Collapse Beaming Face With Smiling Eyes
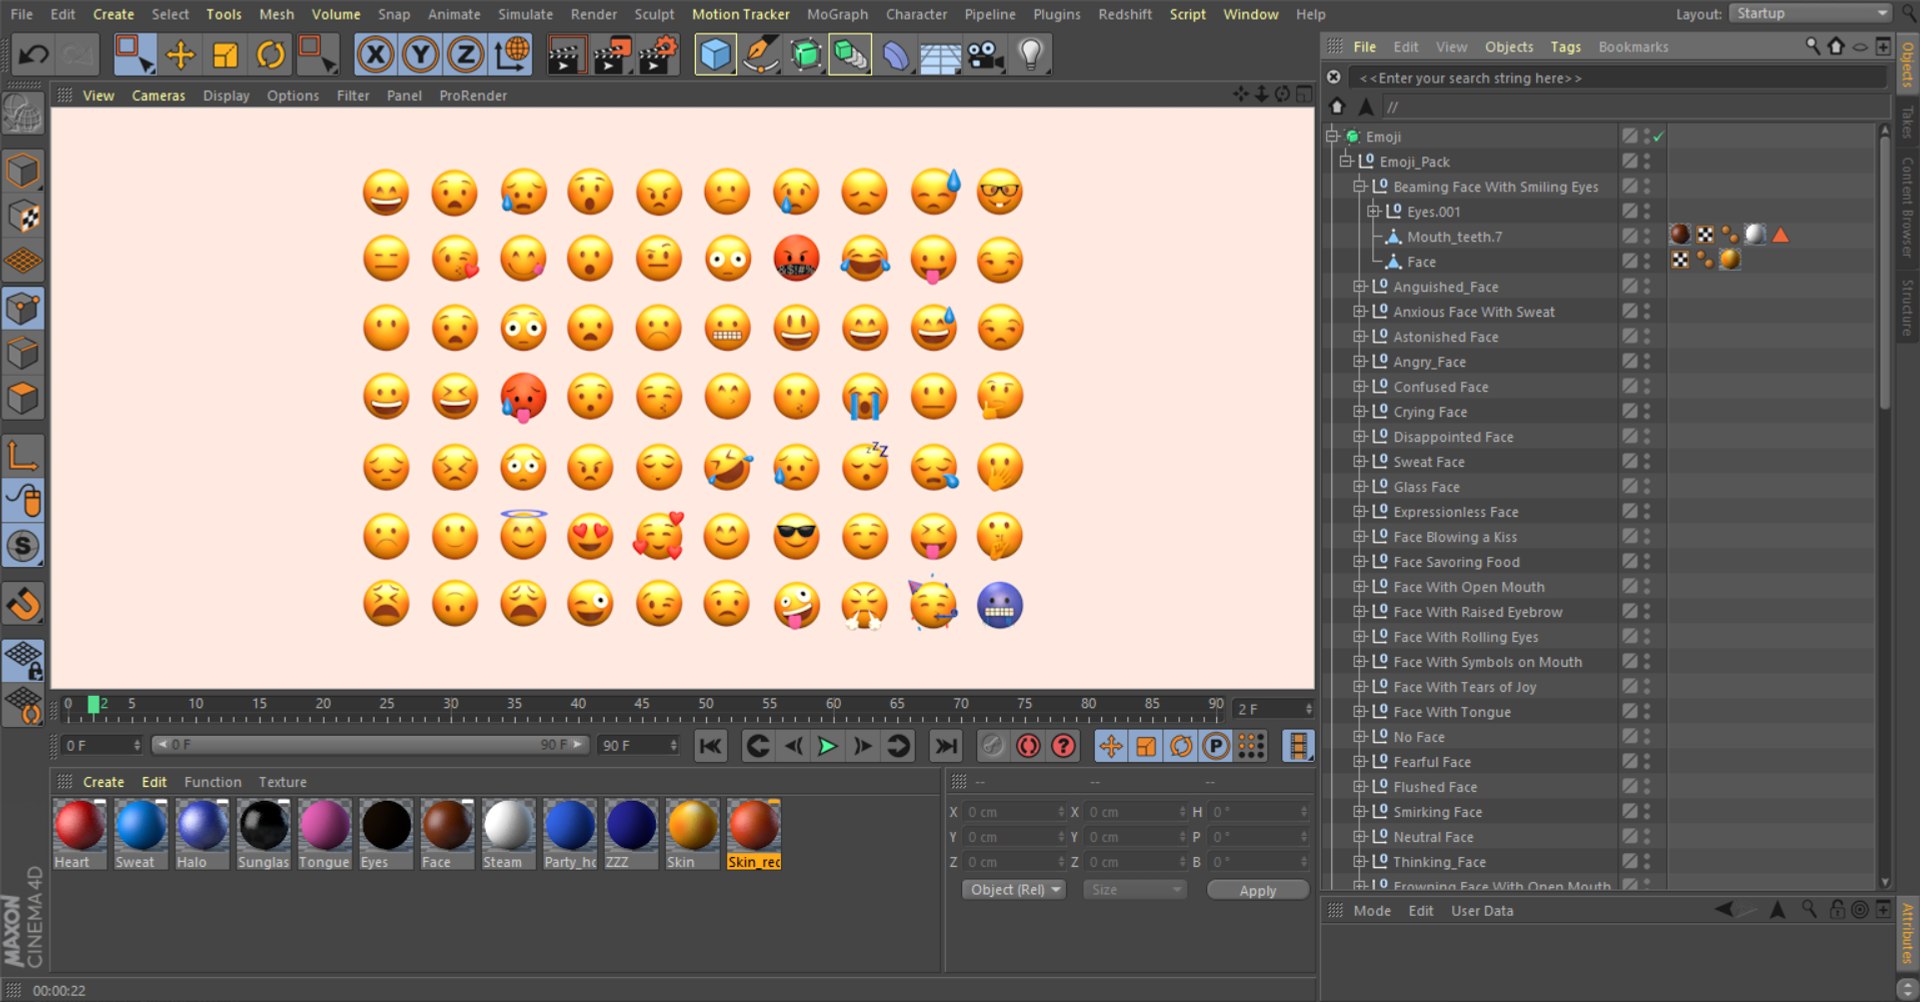 pyautogui.click(x=1360, y=186)
